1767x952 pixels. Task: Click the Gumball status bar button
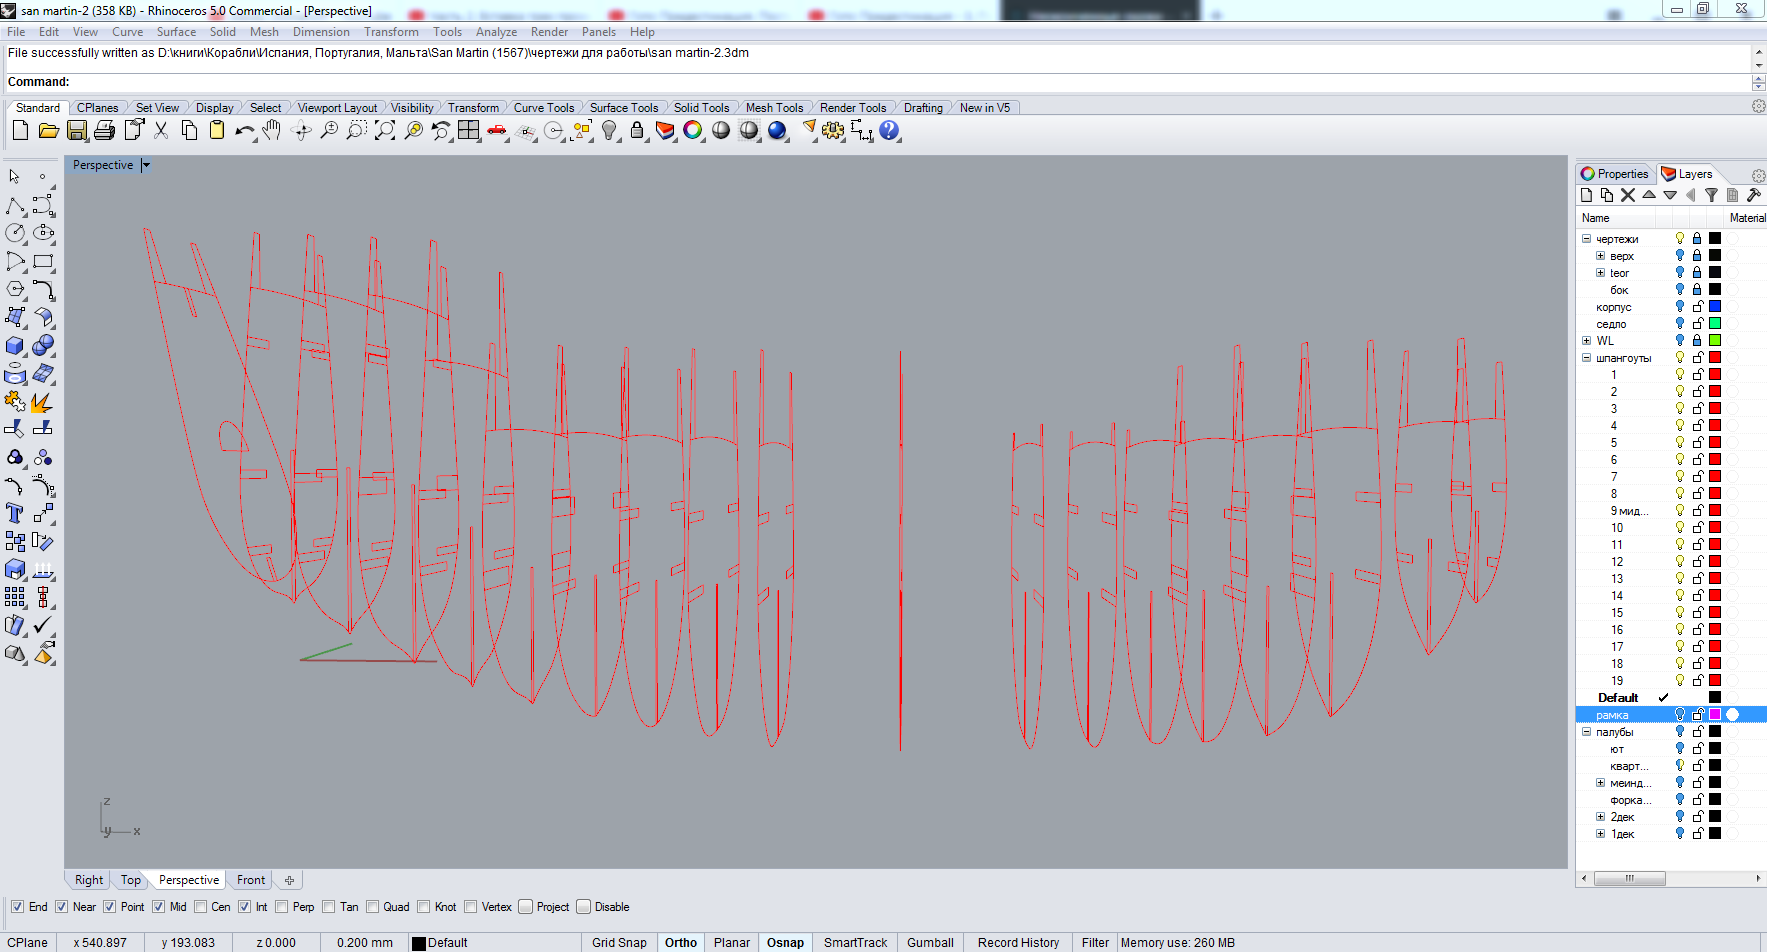[930, 942]
